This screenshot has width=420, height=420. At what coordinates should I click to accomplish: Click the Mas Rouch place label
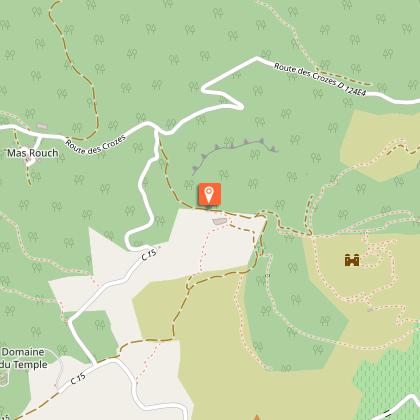tap(33, 153)
